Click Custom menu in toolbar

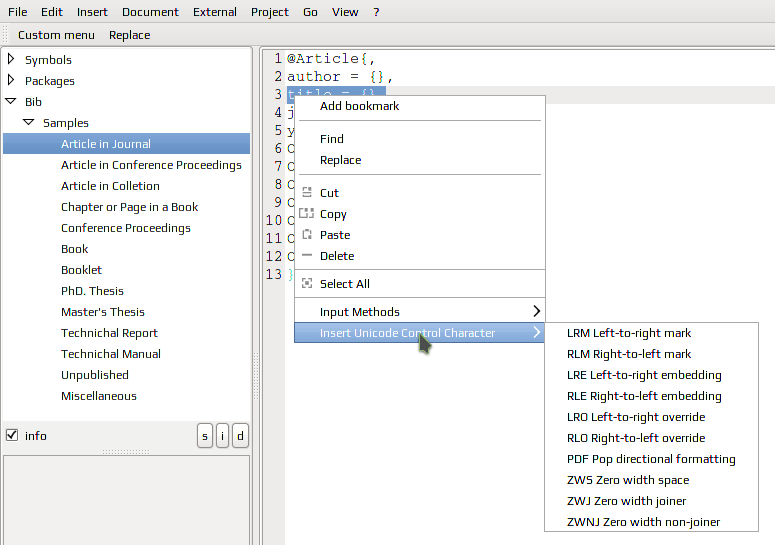[x=56, y=35]
